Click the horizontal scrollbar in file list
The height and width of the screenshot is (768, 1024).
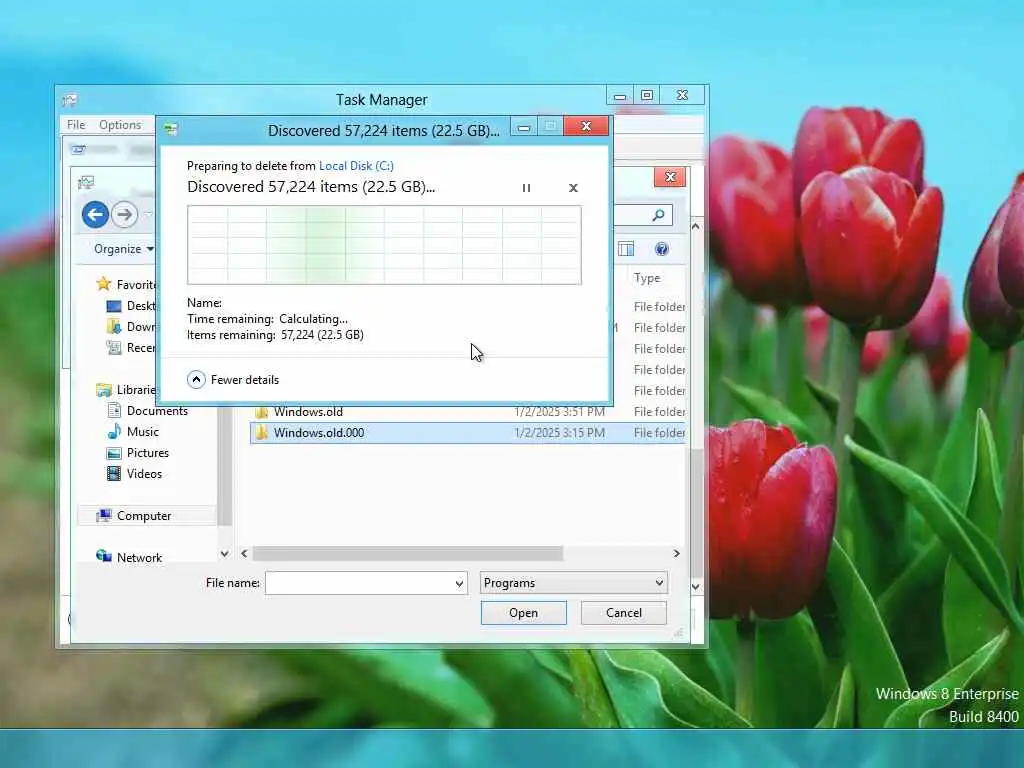[x=408, y=554]
